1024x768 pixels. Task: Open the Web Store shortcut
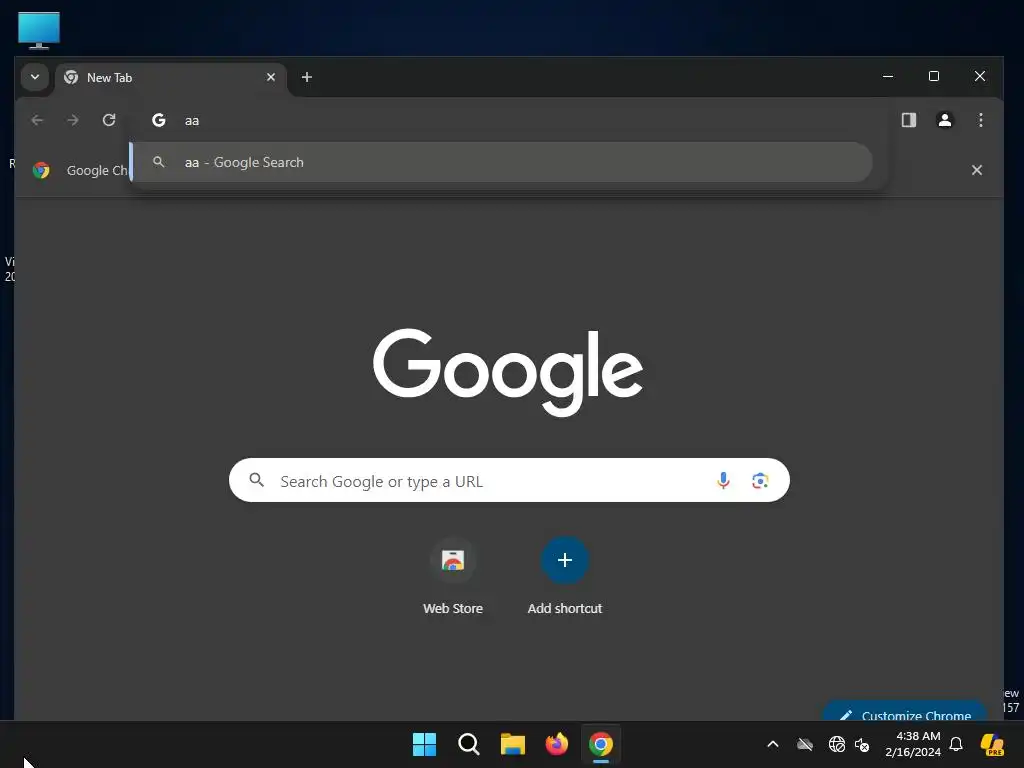coord(453,576)
